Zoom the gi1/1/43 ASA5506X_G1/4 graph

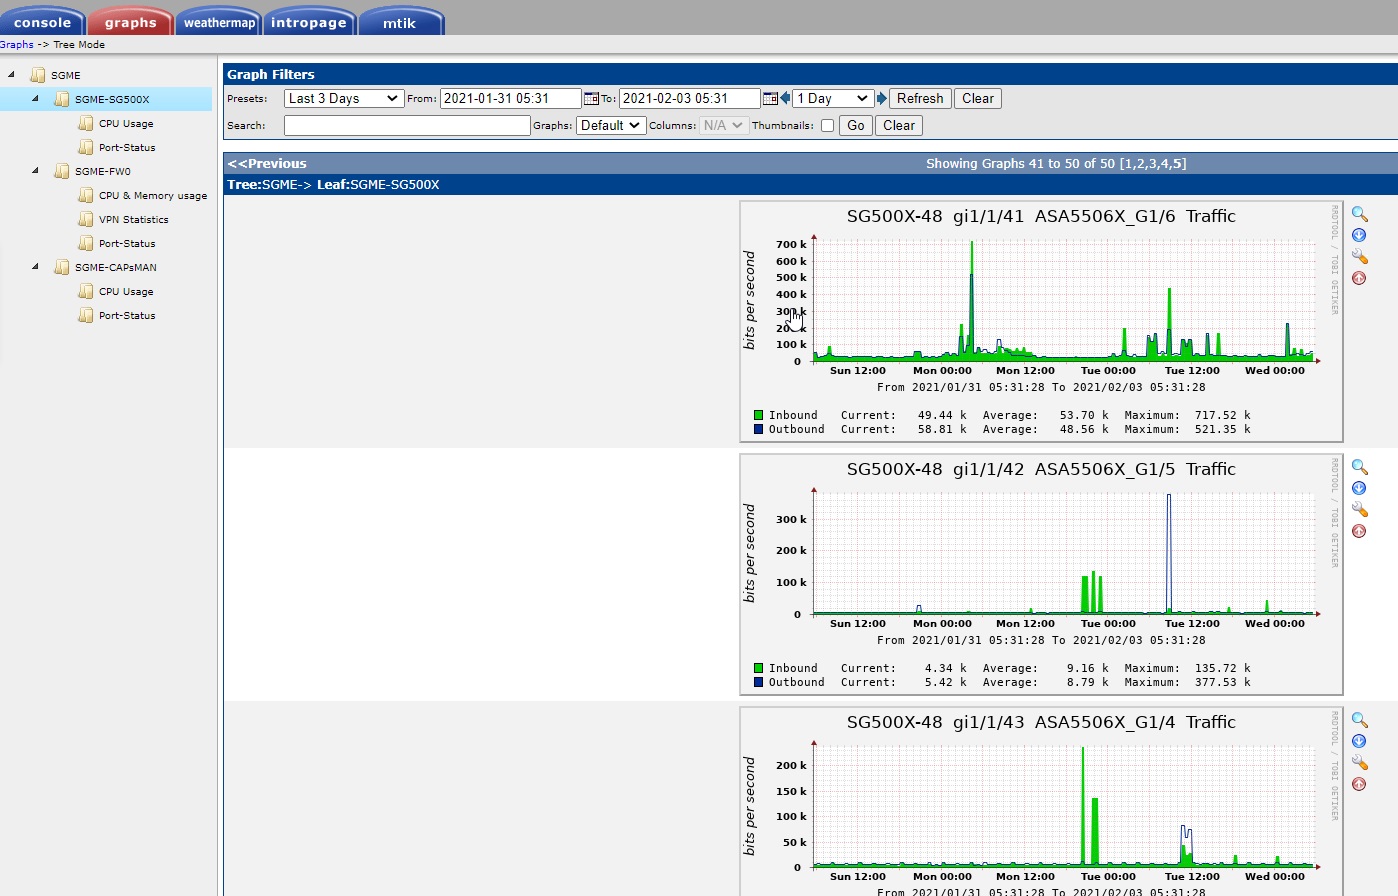tap(1359, 720)
